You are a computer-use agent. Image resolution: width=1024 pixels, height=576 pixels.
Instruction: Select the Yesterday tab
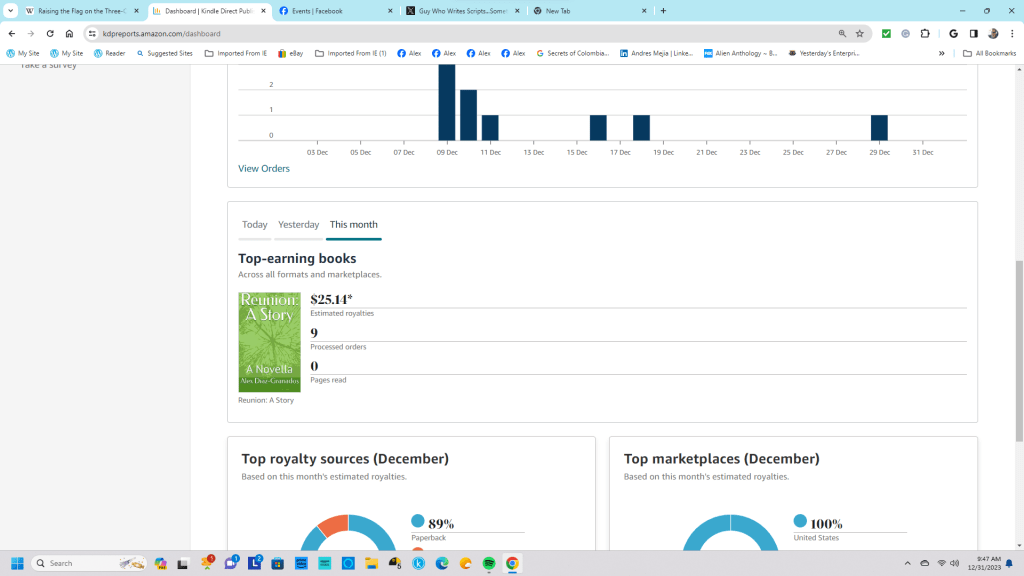tap(298, 225)
